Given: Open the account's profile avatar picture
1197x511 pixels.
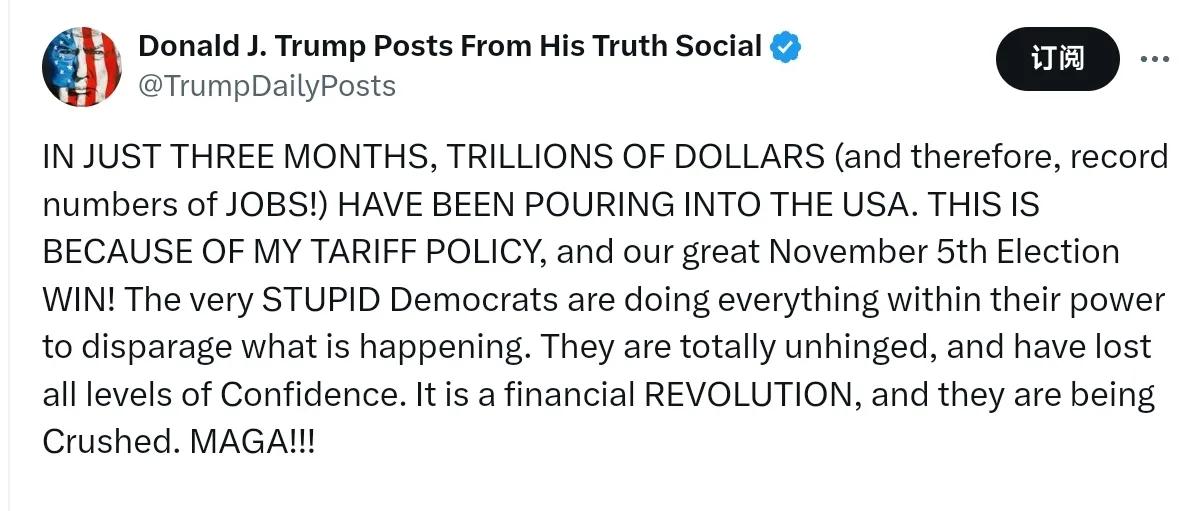Looking at the screenshot, I should pyautogui.click(x=81, y=67).
